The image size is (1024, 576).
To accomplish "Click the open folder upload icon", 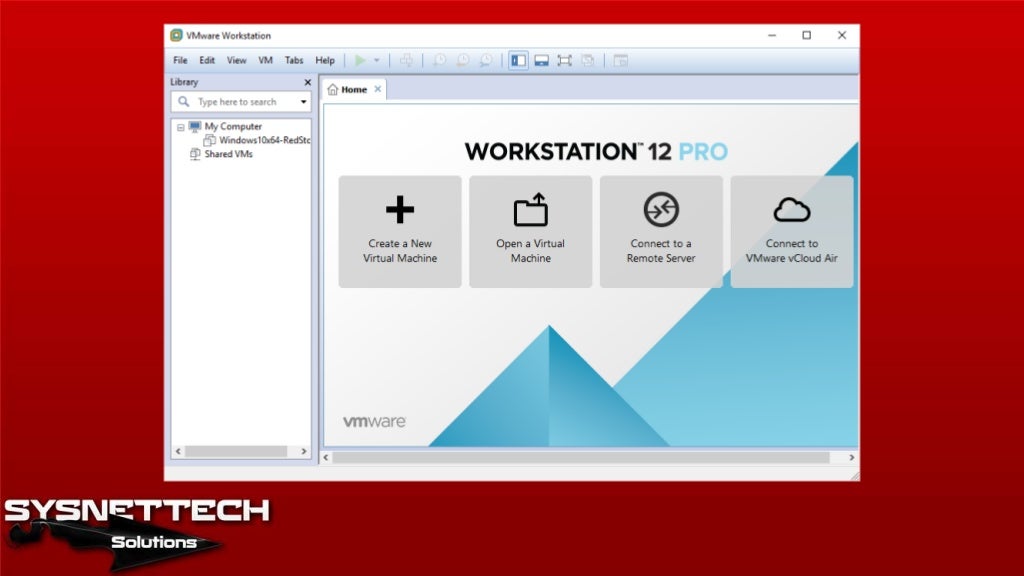I will tap(530, 209).
